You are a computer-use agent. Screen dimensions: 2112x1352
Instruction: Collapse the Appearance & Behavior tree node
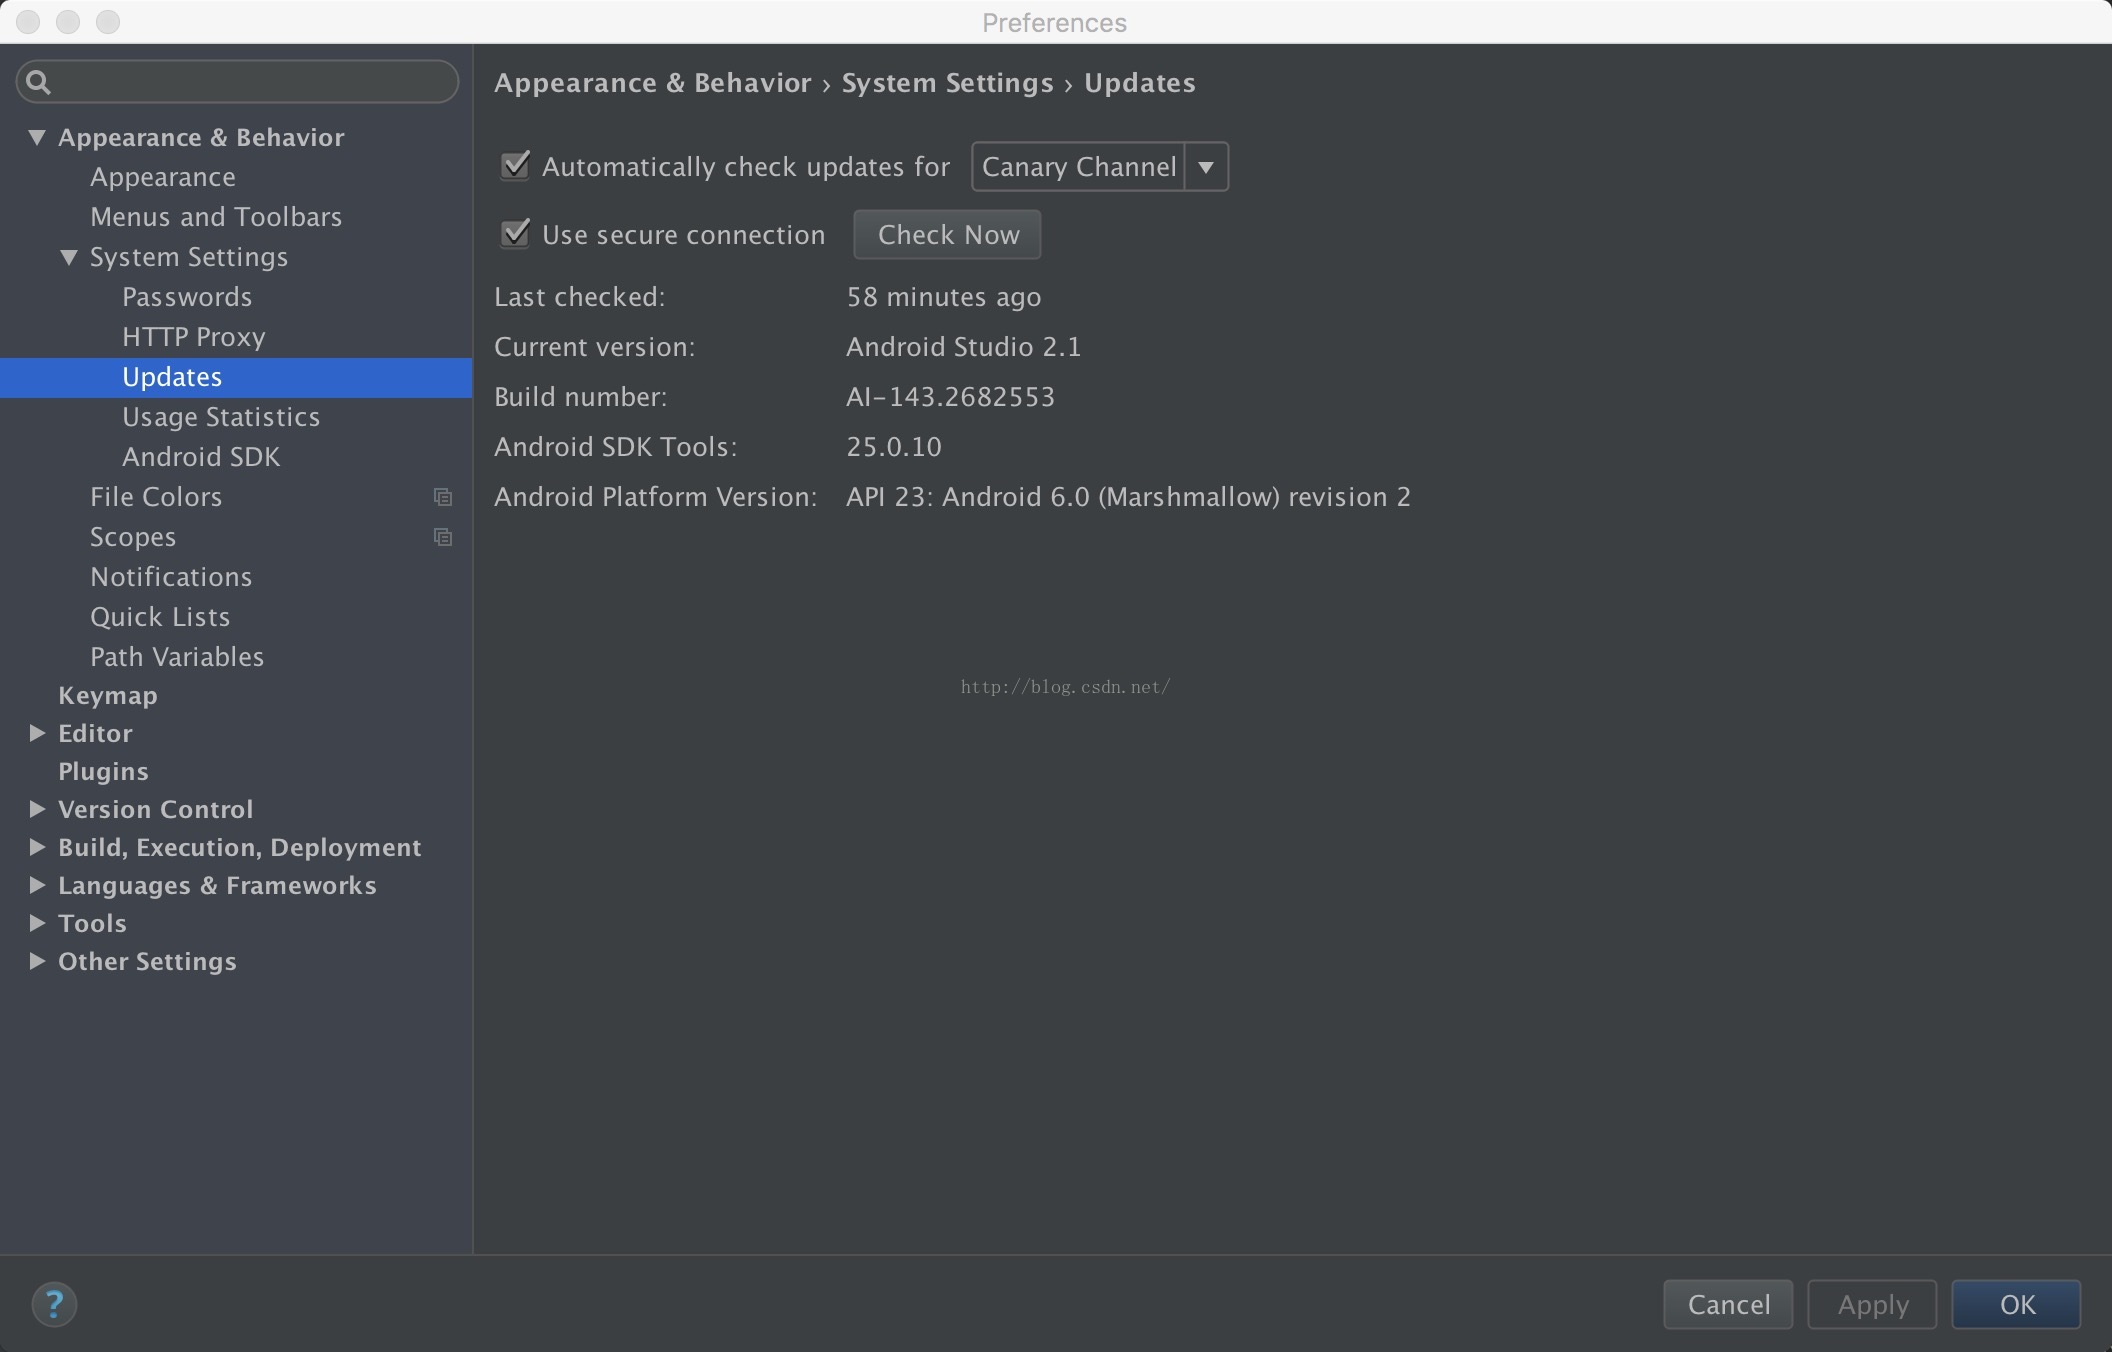37,137
